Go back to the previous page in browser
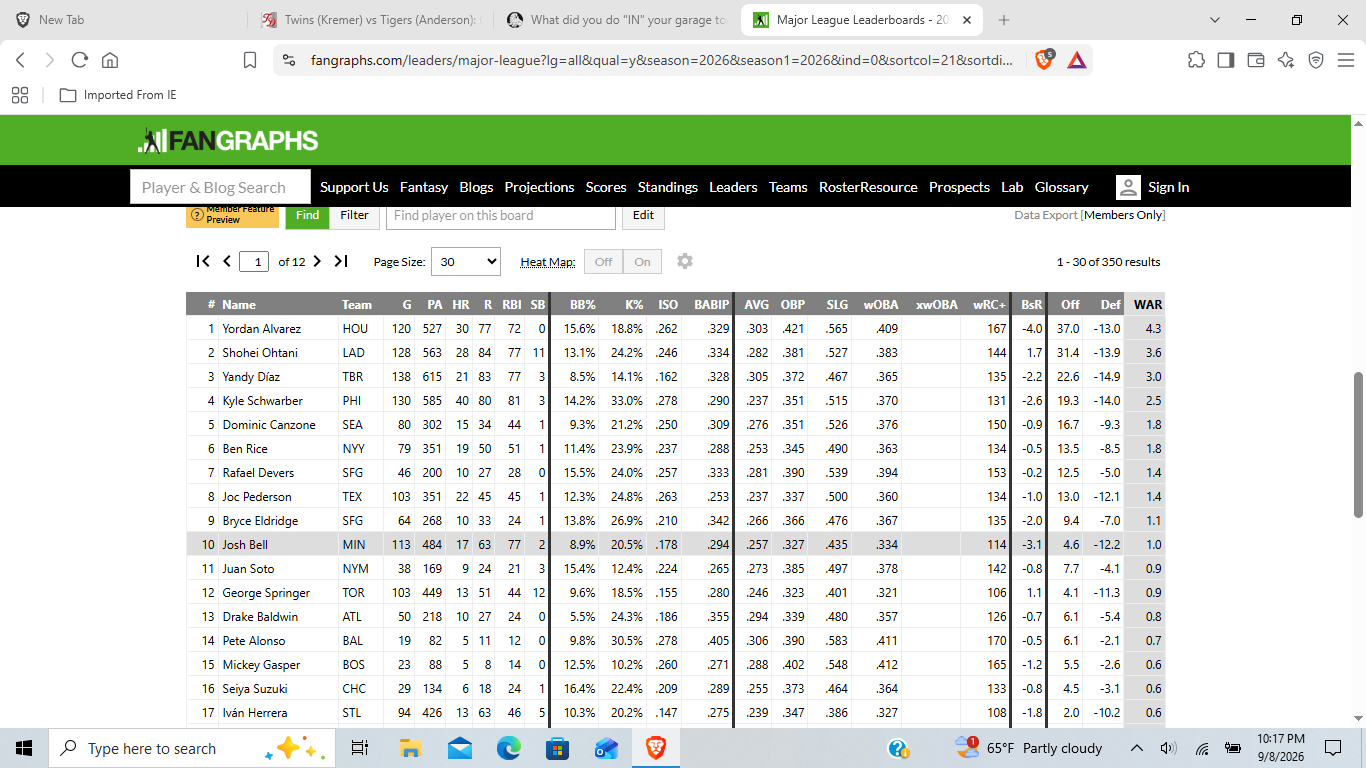Image resolution: width=1366 pixels, height=768 pixels. [20, 60]
